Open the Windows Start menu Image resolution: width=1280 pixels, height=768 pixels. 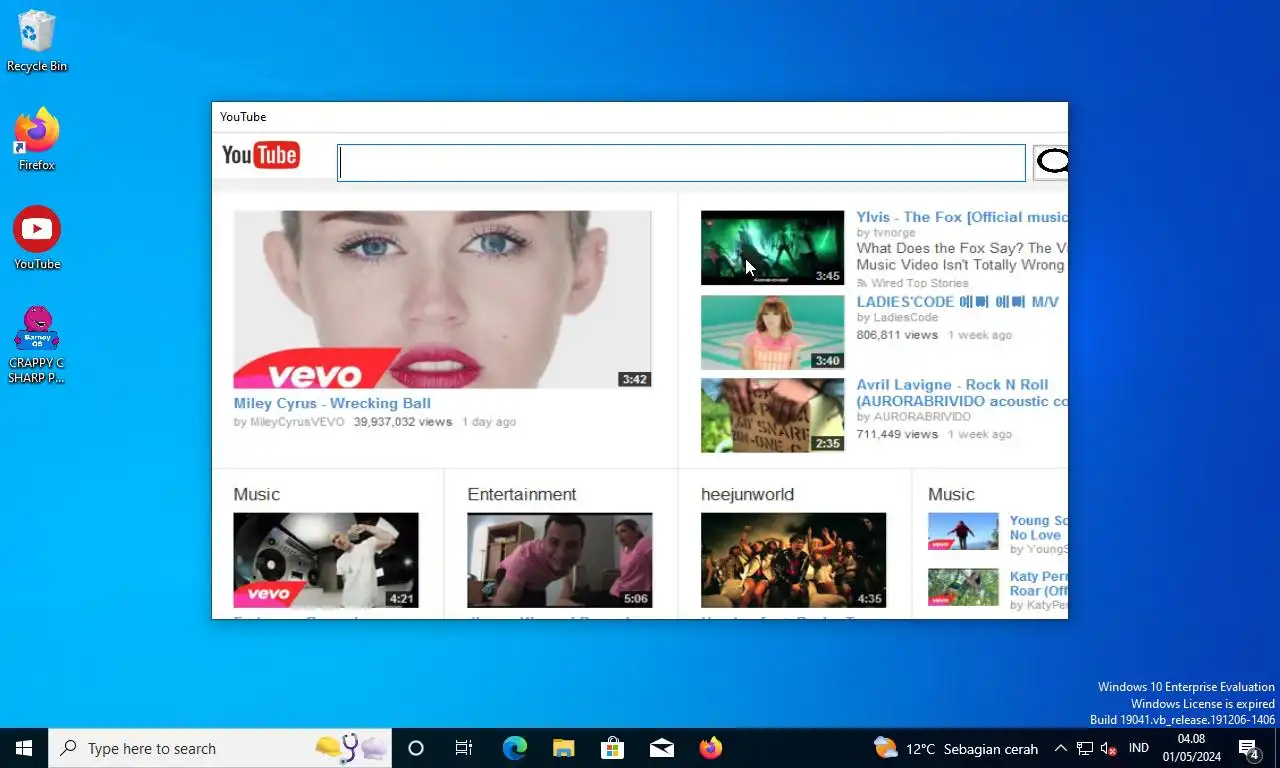[x=24, y=748]
